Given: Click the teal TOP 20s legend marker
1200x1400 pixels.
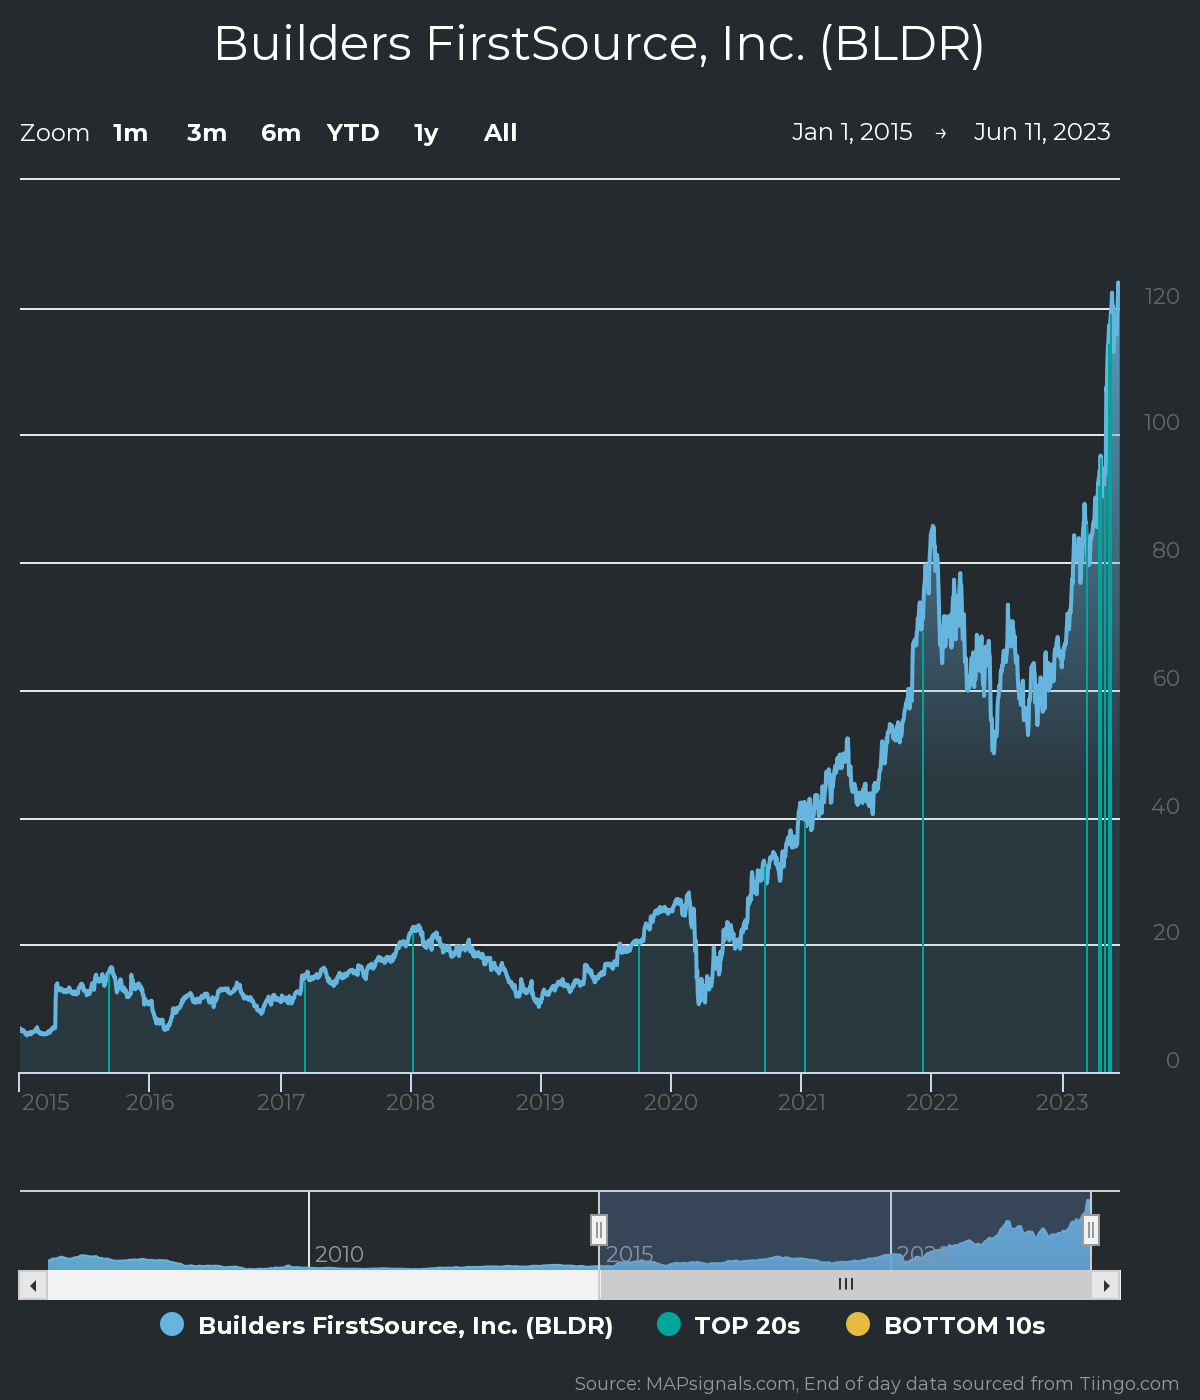Looking at the screenshot, I should click(x=668, y=1325).
